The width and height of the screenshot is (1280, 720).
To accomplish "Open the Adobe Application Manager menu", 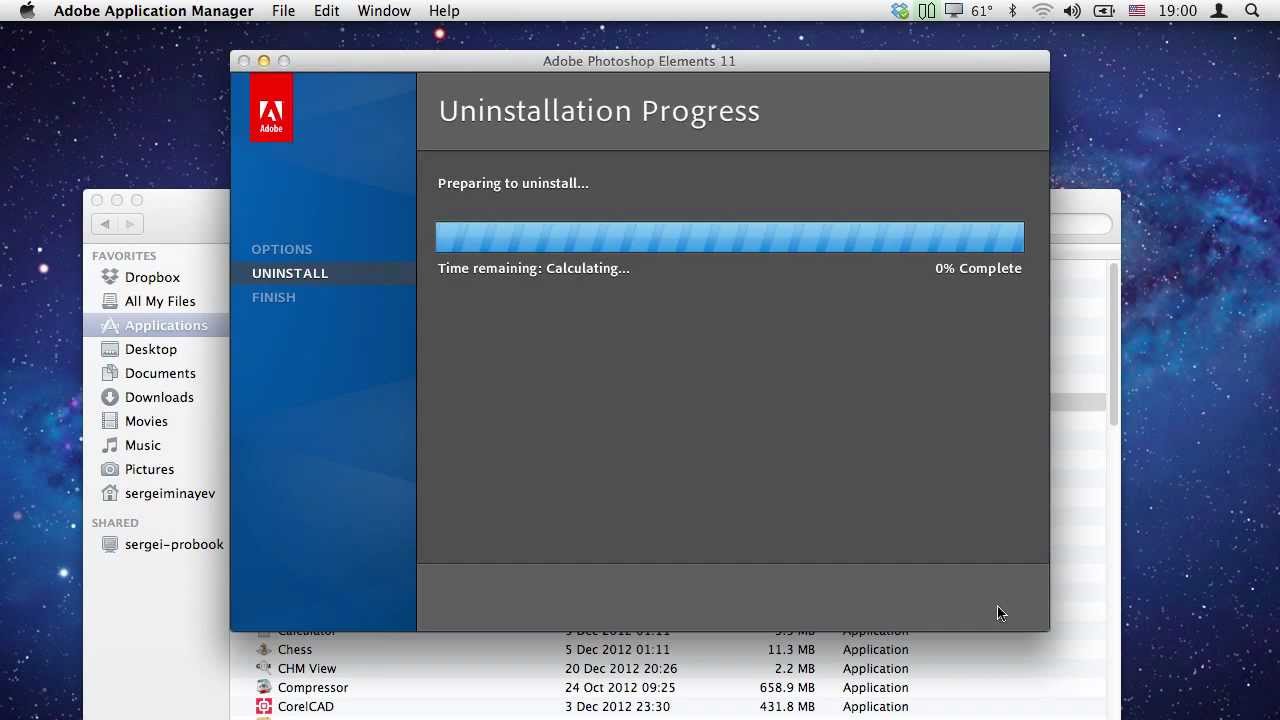I will 154,11.
